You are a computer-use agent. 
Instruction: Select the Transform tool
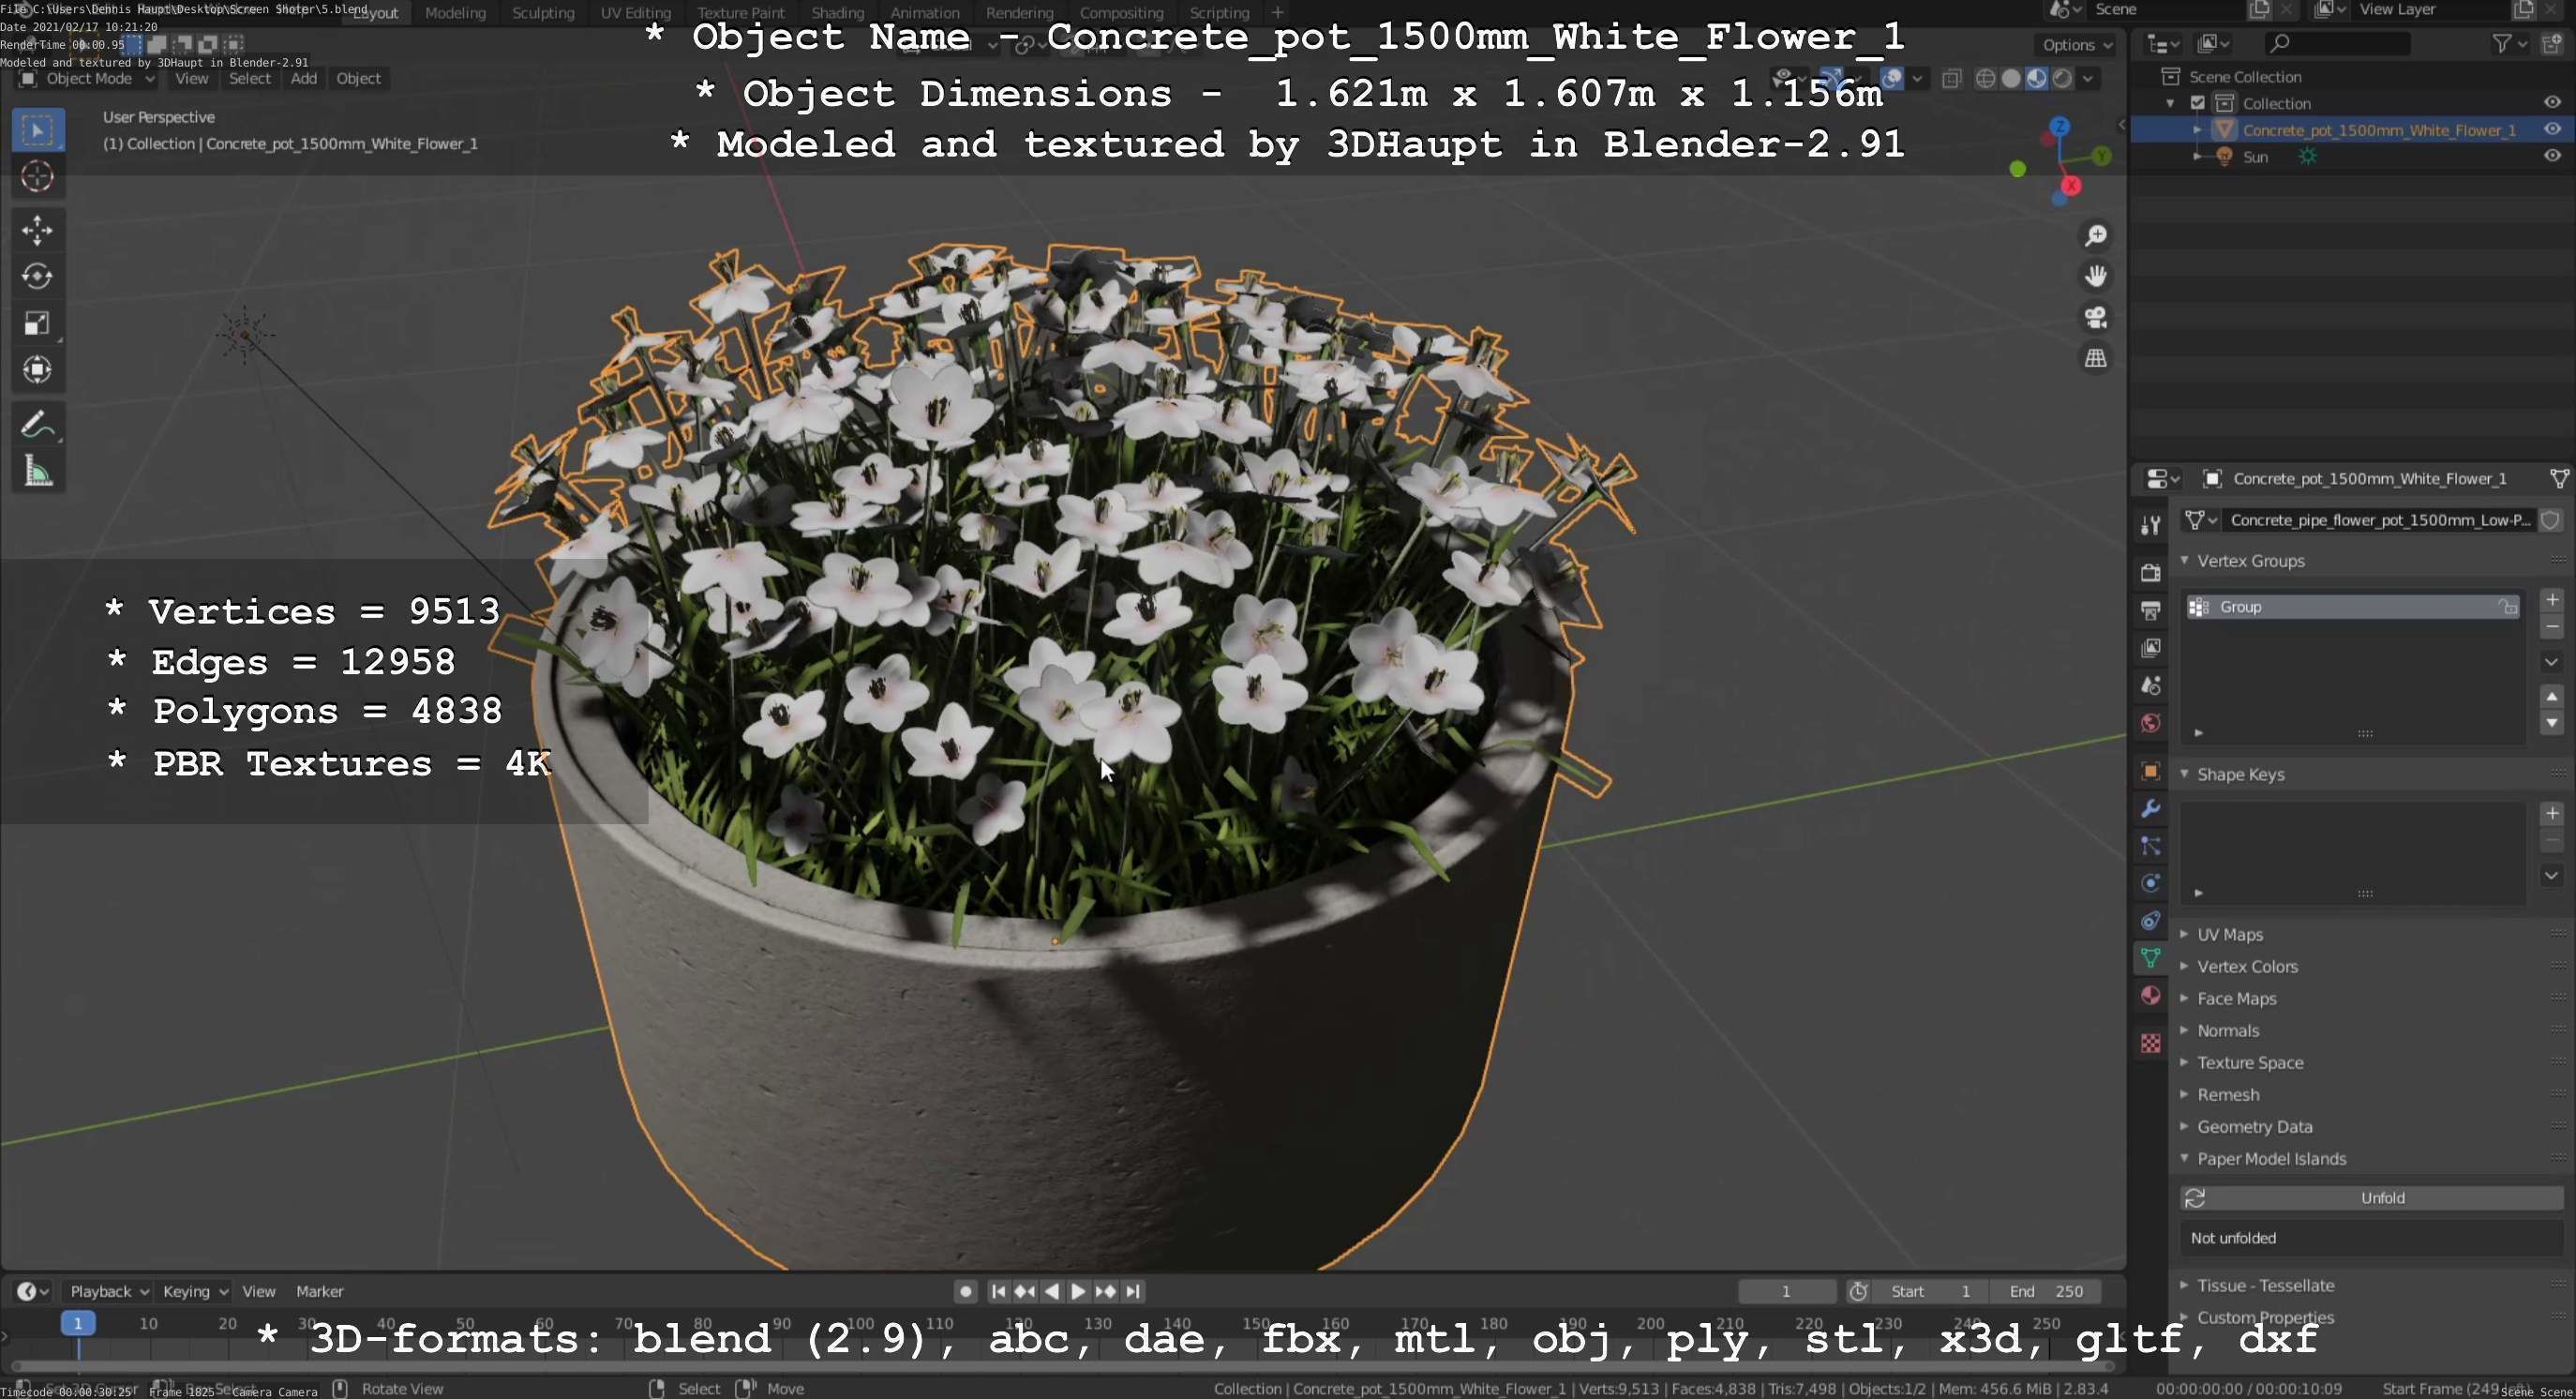click(x=38, y=370)
